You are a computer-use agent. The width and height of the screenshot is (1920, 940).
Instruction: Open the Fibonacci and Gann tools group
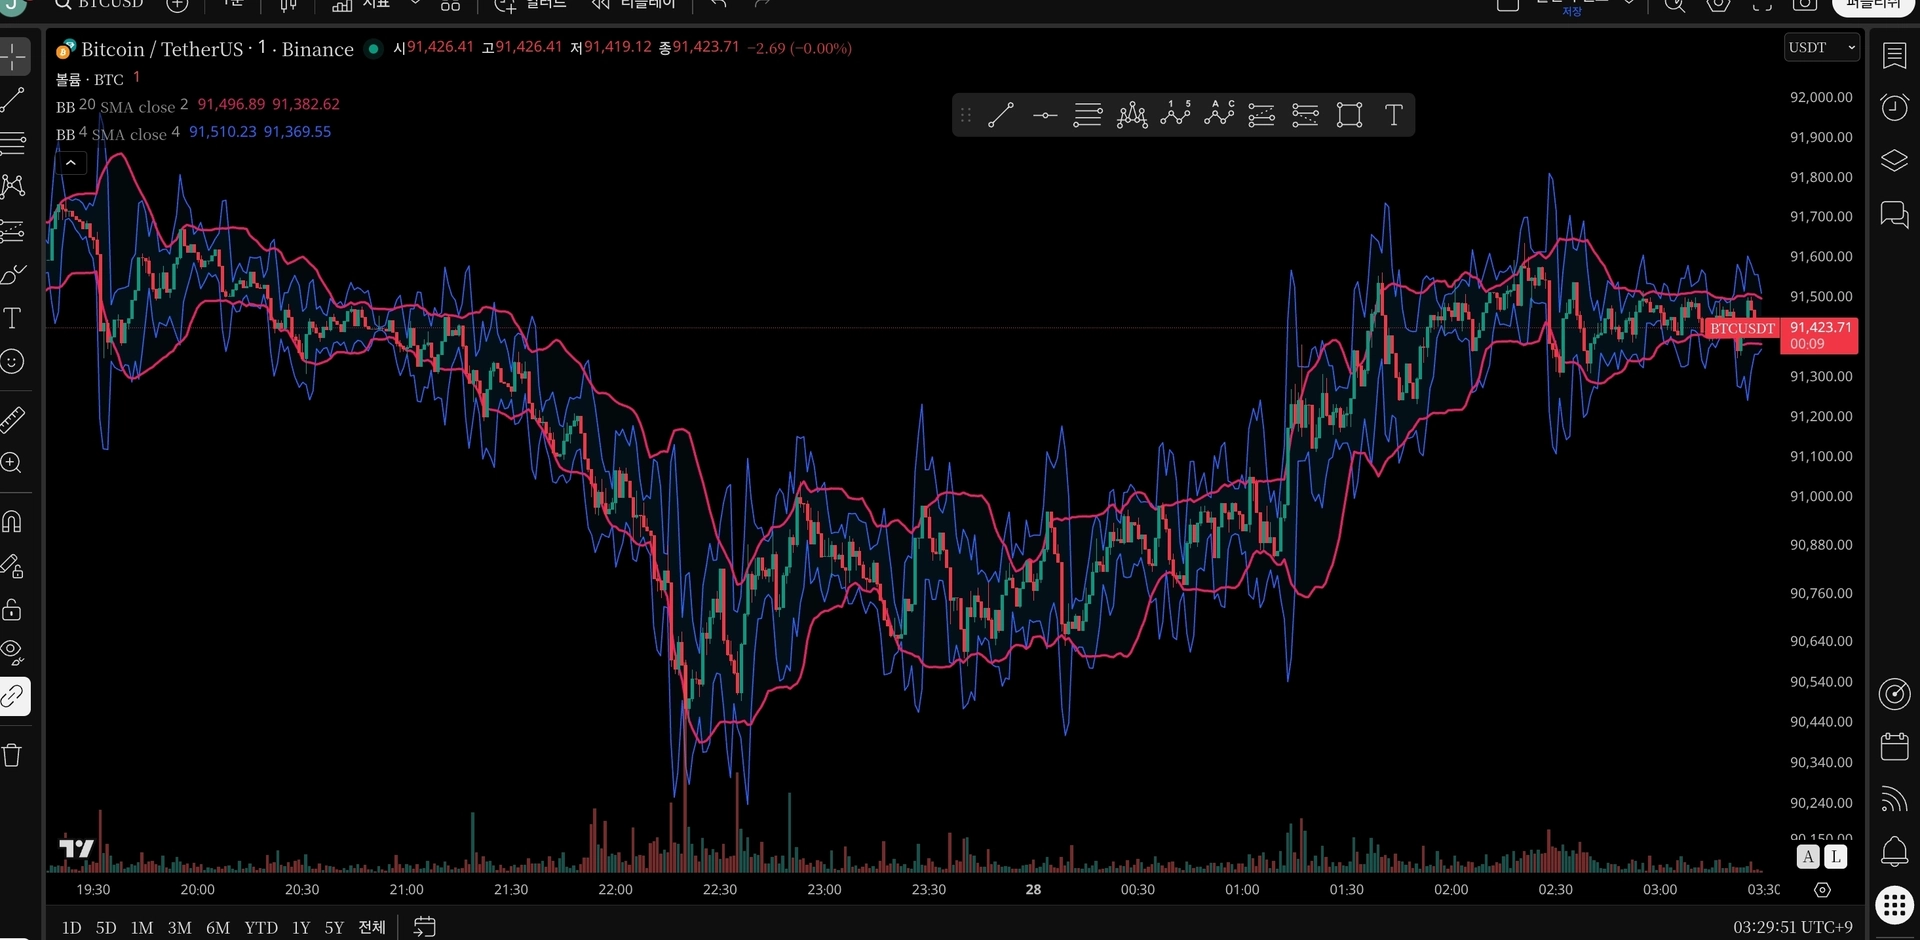click(13, 143)
